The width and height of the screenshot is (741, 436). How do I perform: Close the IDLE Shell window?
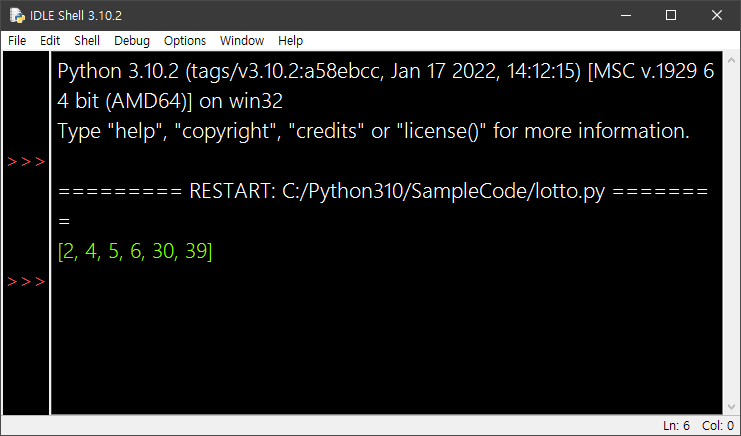pos(717,15)
